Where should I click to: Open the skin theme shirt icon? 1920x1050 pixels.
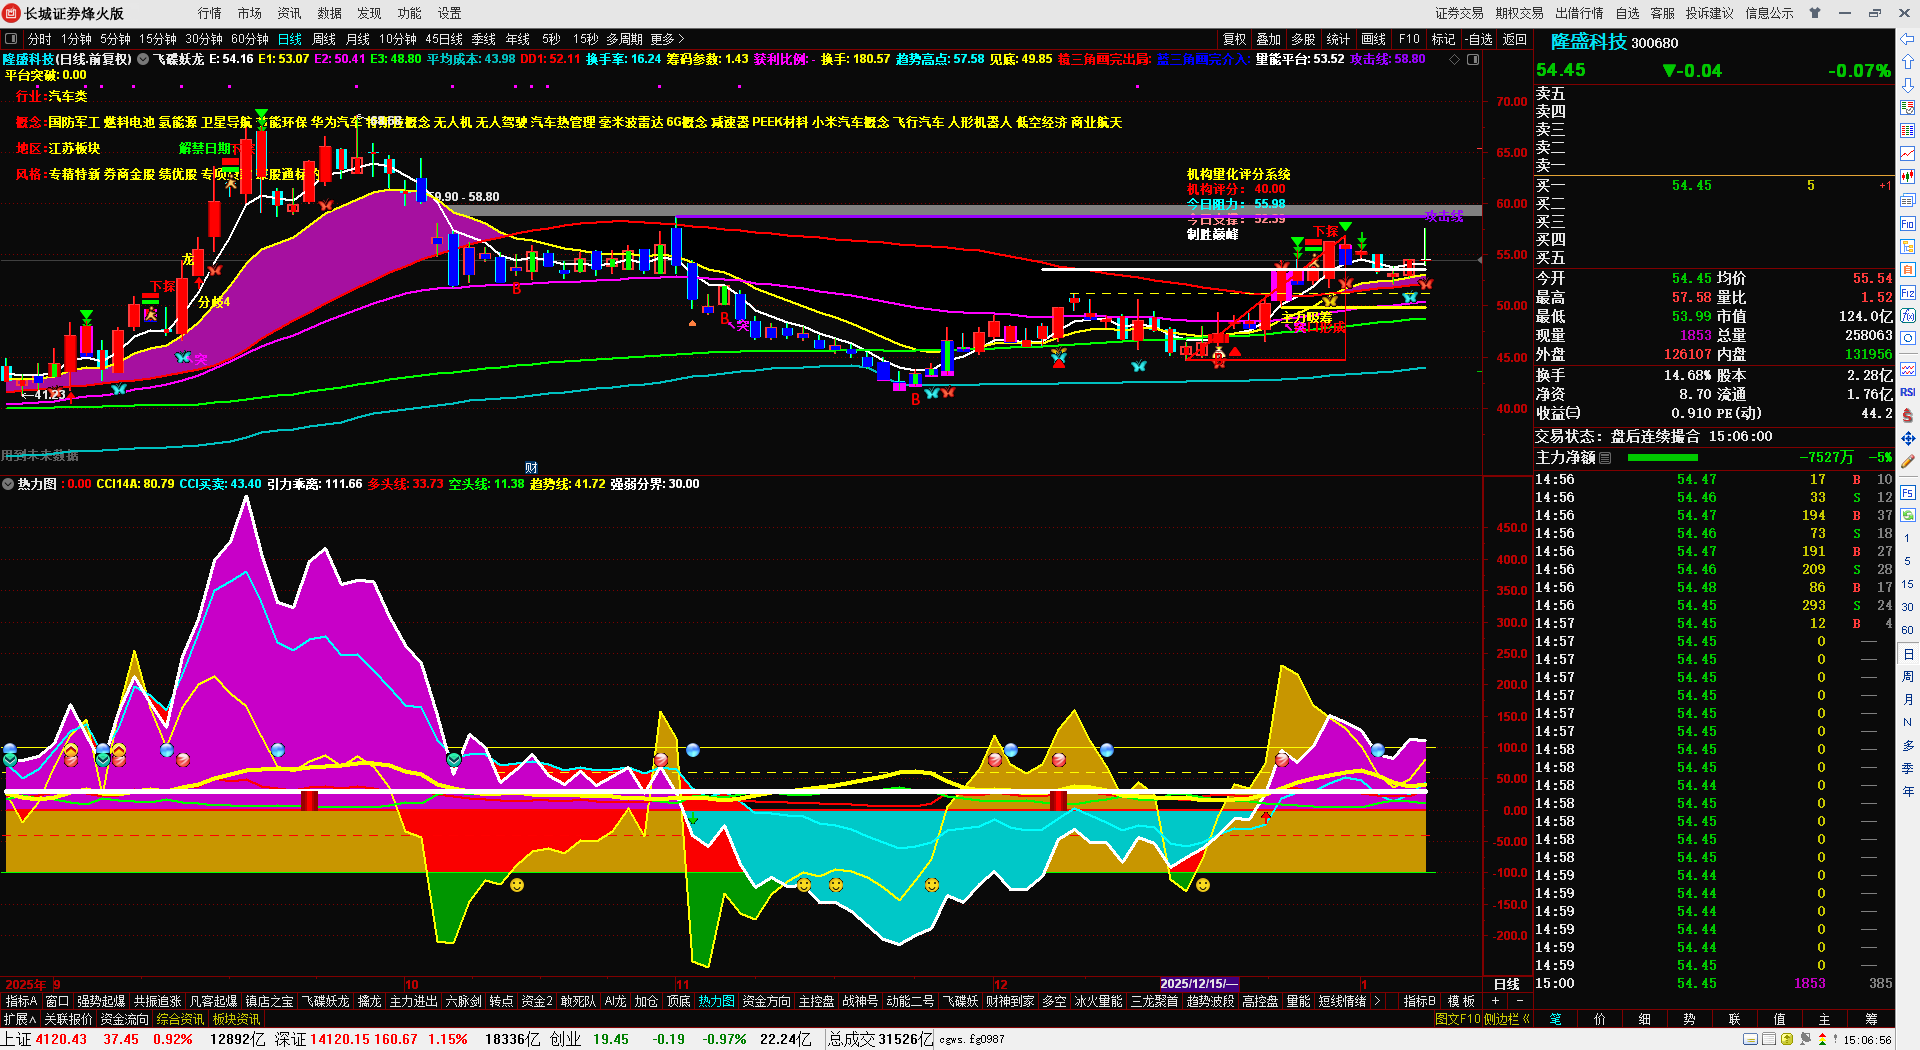coord(1815,13)
